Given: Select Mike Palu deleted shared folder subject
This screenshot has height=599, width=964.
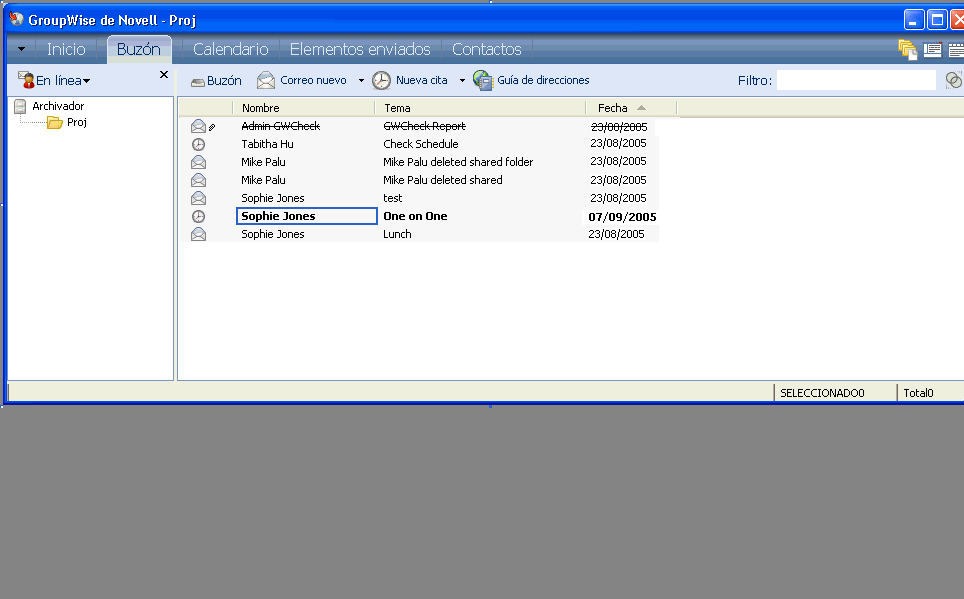Looking at the screenshot, I should pos(458,162).
